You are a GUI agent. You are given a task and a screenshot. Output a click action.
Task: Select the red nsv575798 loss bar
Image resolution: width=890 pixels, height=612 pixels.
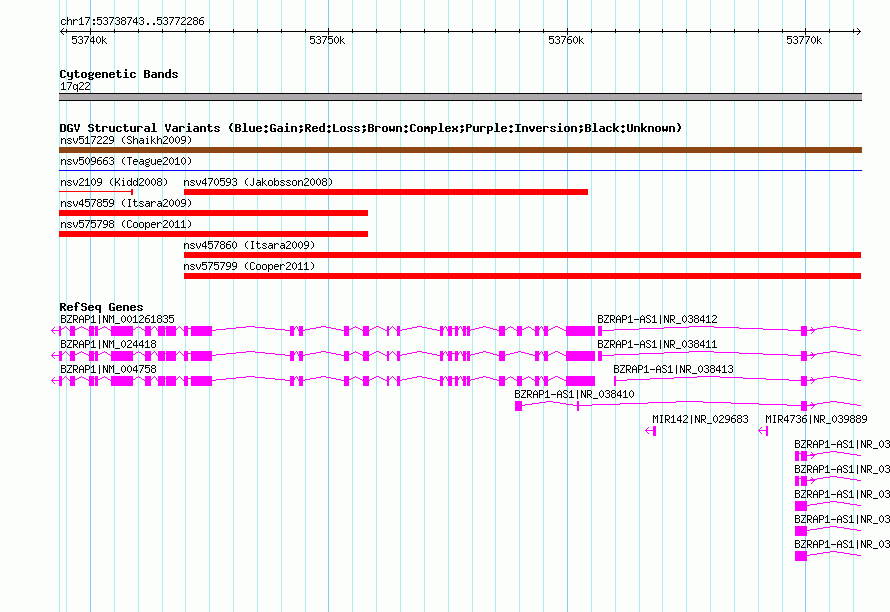pyautogui.click(x=213, y=234)
